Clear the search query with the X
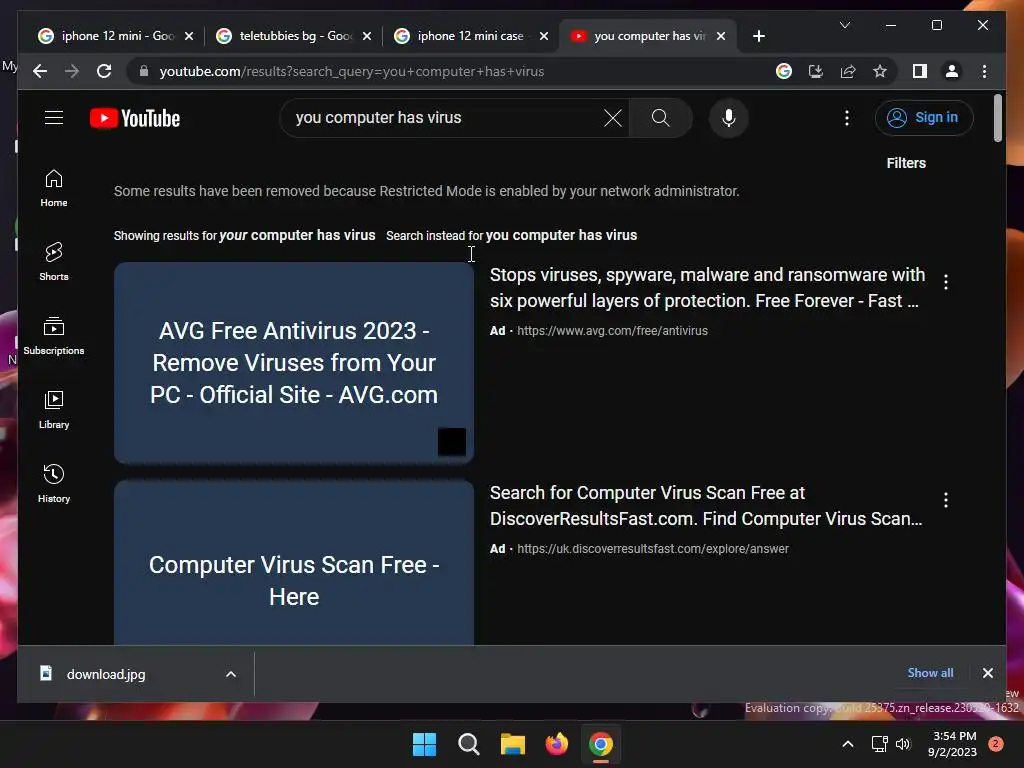This screenshot has height=768, width=1024. point(613,118)
